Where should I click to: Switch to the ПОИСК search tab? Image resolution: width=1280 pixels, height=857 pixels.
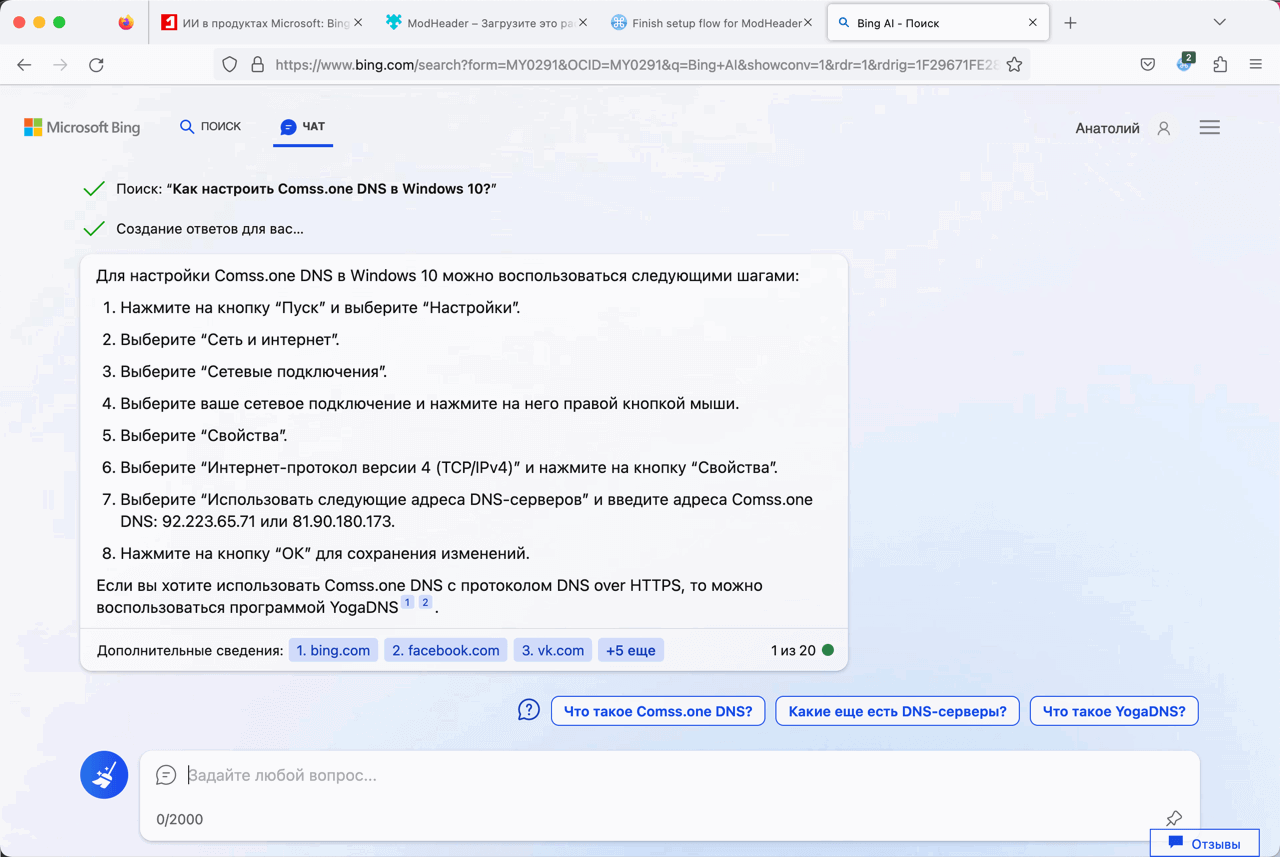(x=210, y=127)
